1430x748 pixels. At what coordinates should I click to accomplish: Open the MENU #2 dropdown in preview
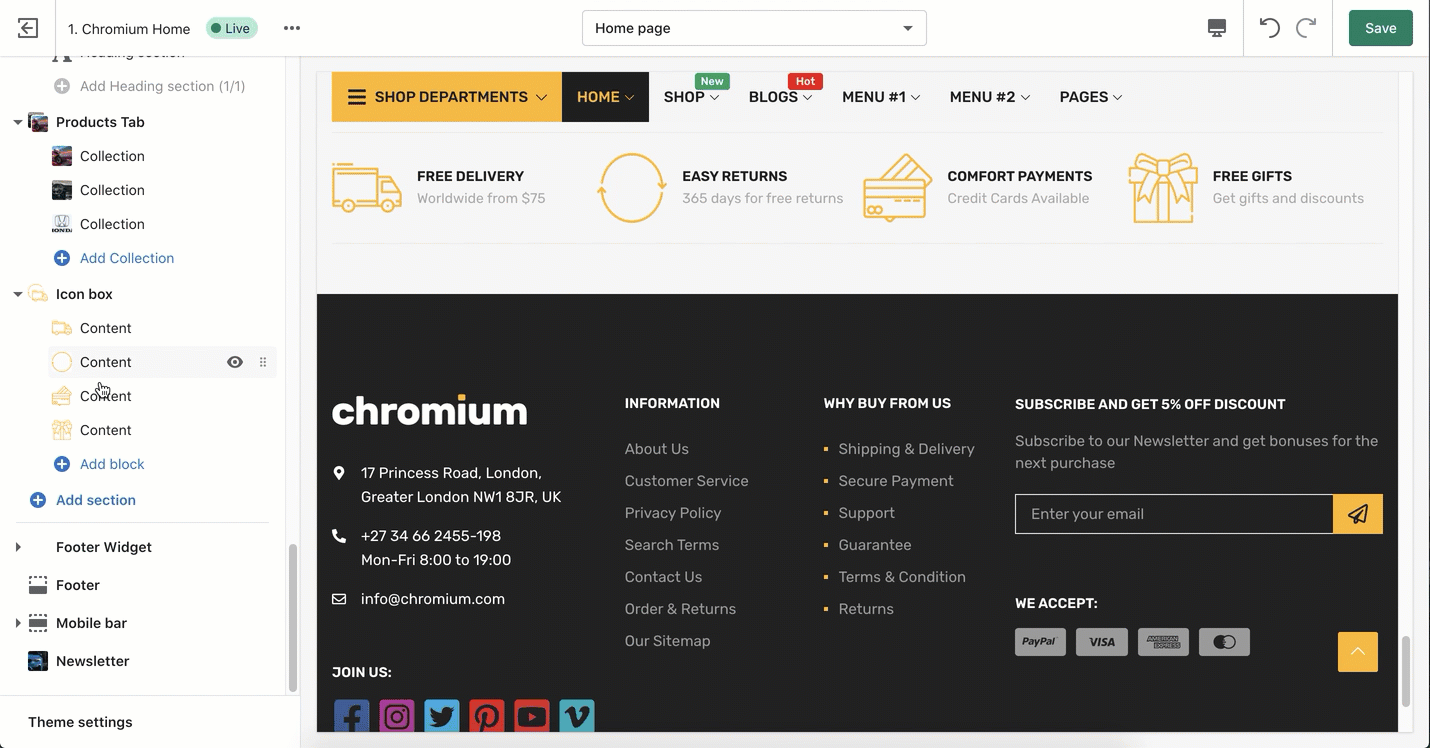[989, 97]
